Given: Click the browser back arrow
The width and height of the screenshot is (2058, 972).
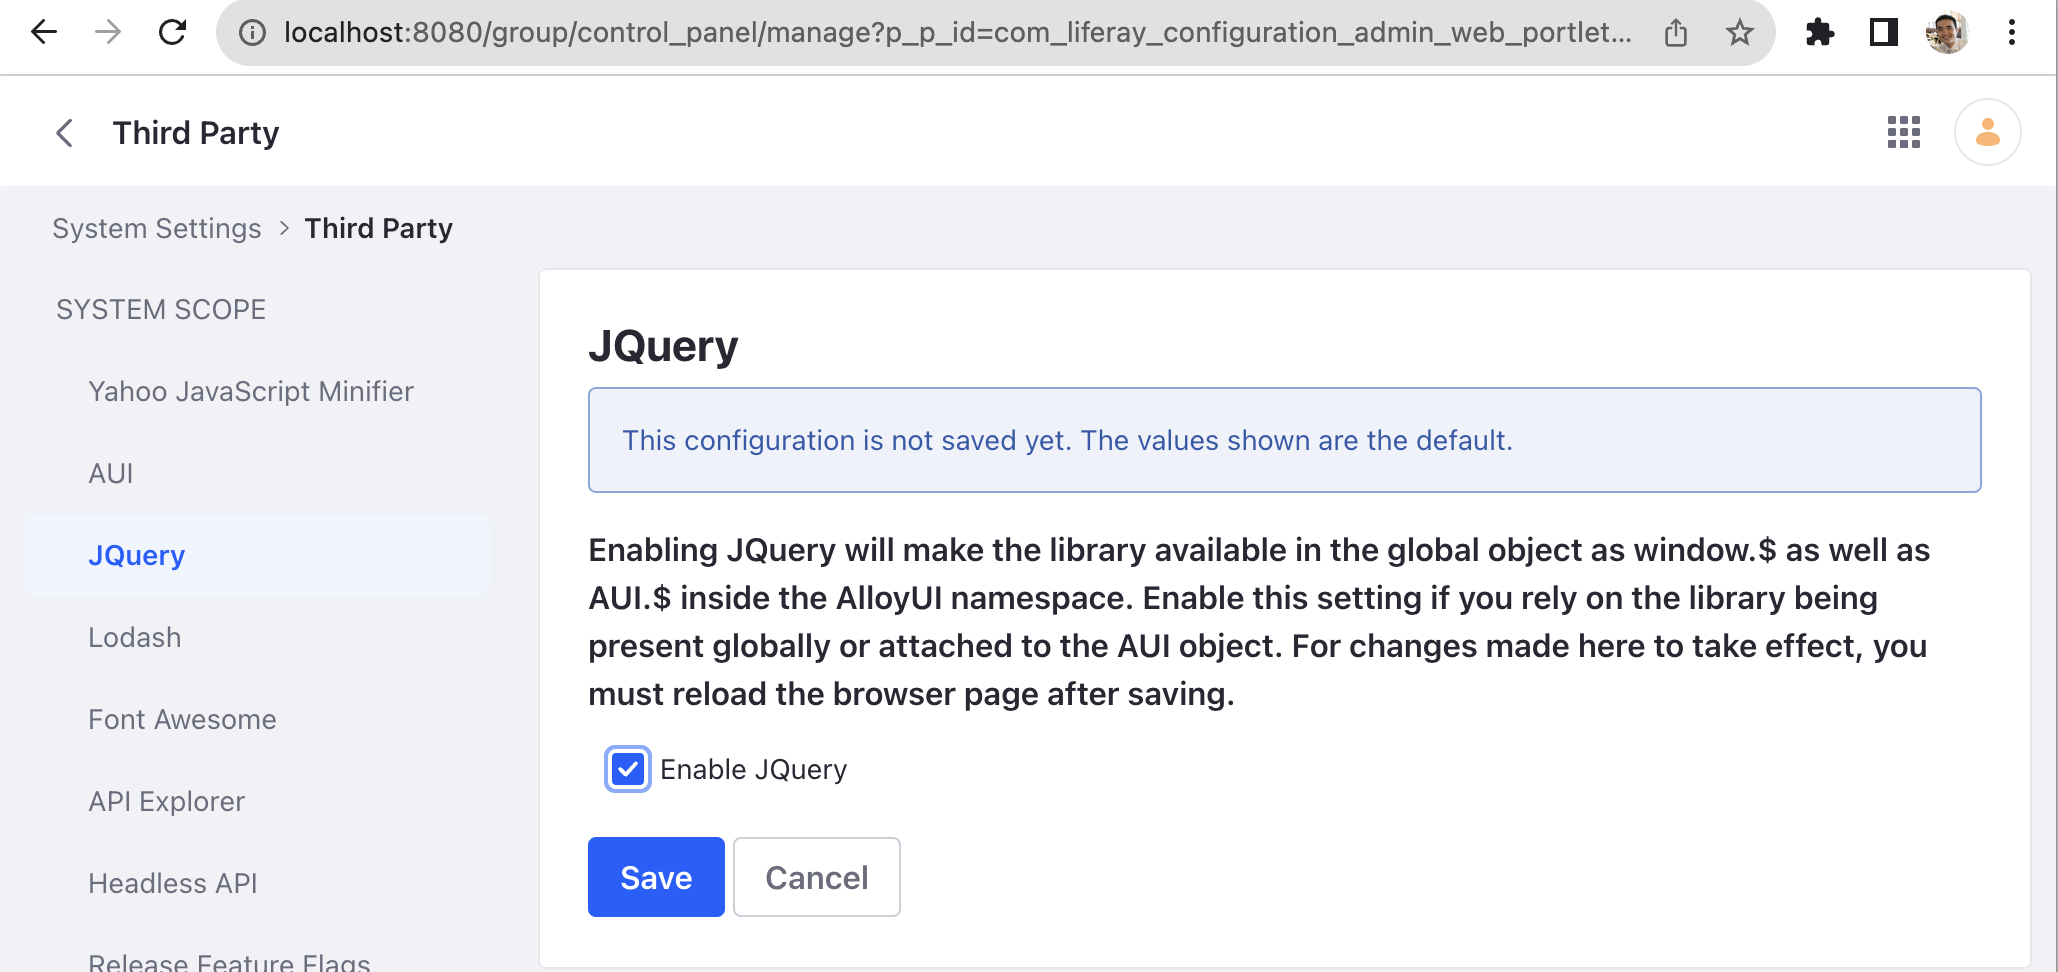Looking at the screenshot, I should tap(44, 33).
